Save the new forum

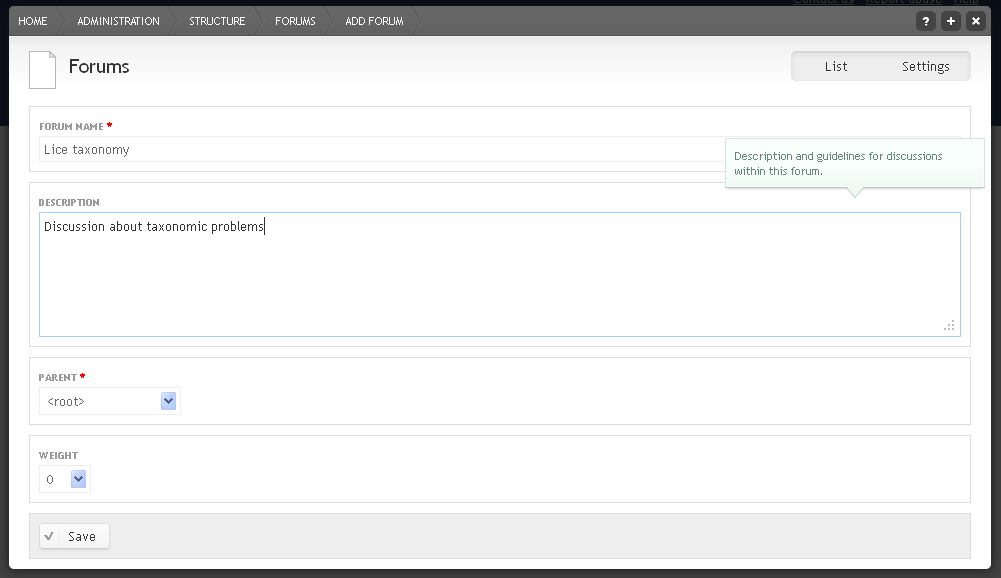[x=75, y=536]
